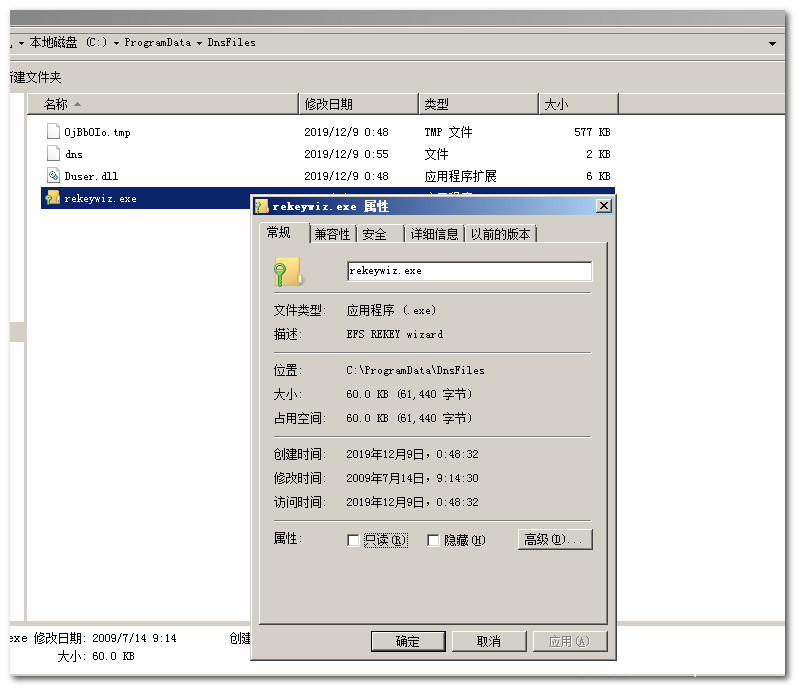The width and height of the screenshot is (796, 687).
Task: Open the address bar history dropdown arrow
Action: point(772,44)
